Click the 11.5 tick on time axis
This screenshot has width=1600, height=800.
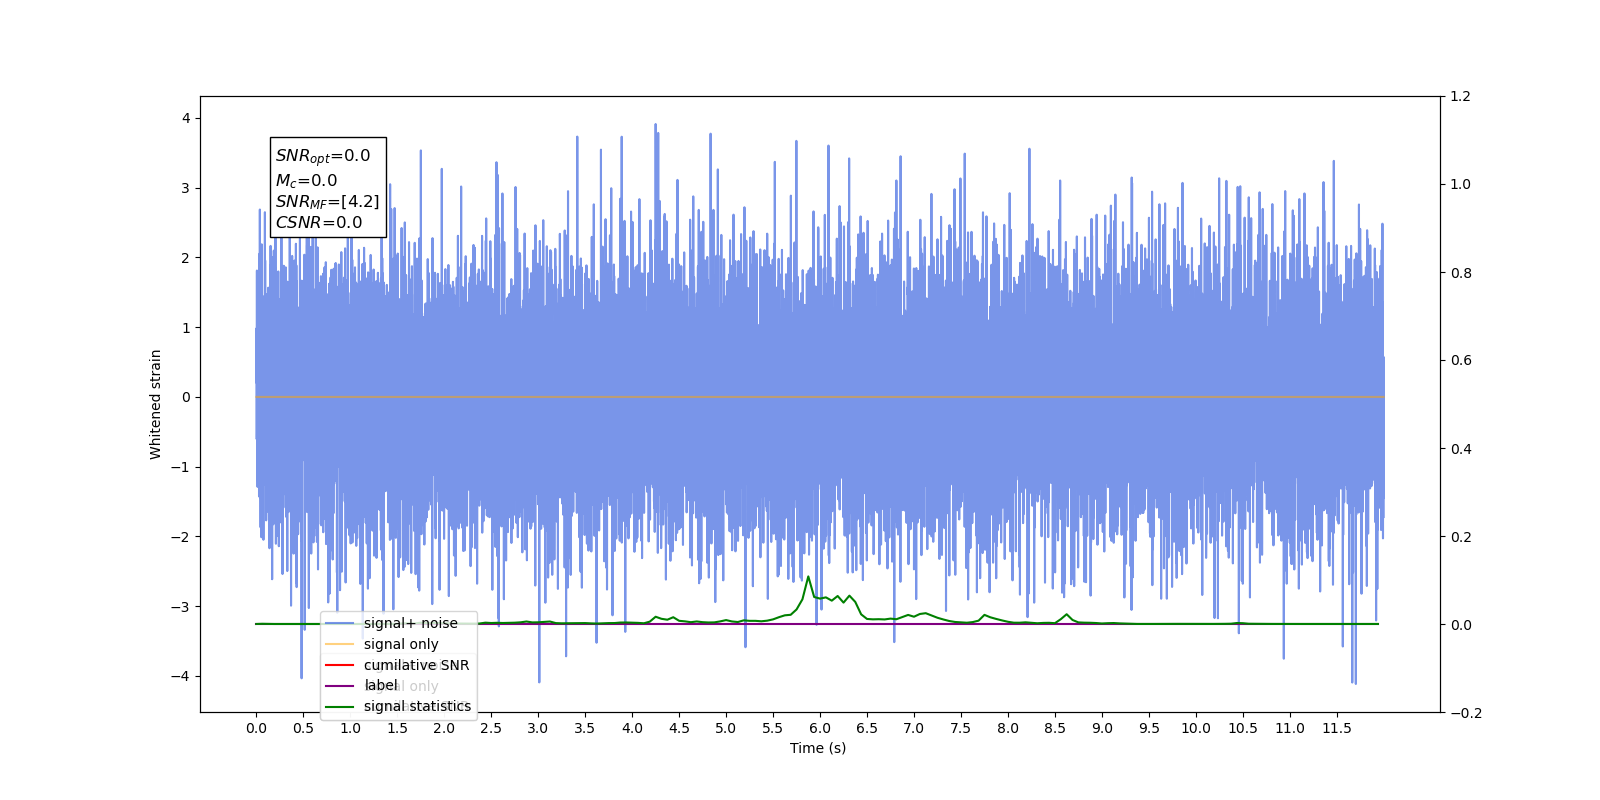(1337, 728)
